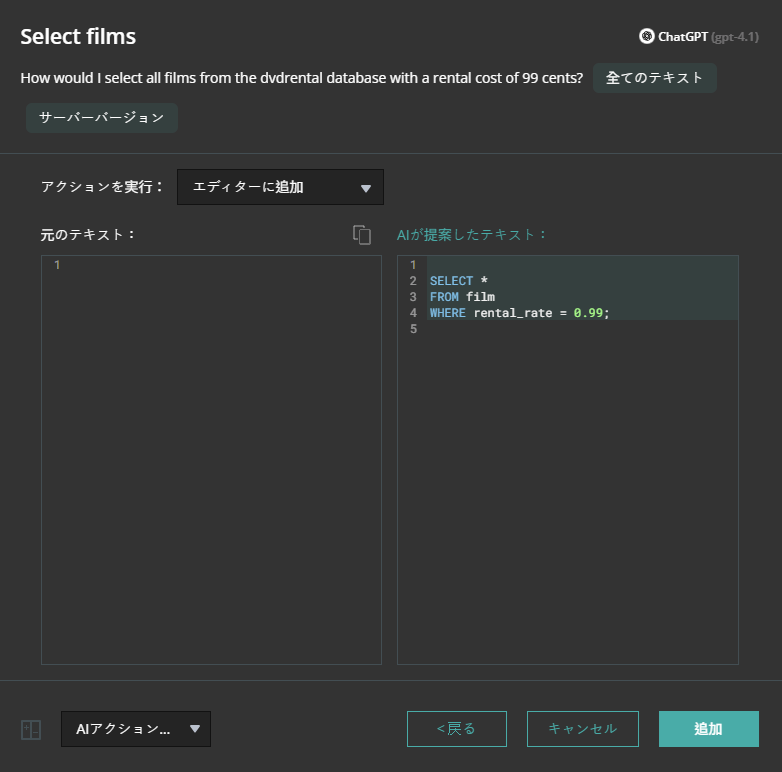Screen dimensions: 782x772
Task: Click inside the AI suggested text editor
Action: click(x=568, y=460)
